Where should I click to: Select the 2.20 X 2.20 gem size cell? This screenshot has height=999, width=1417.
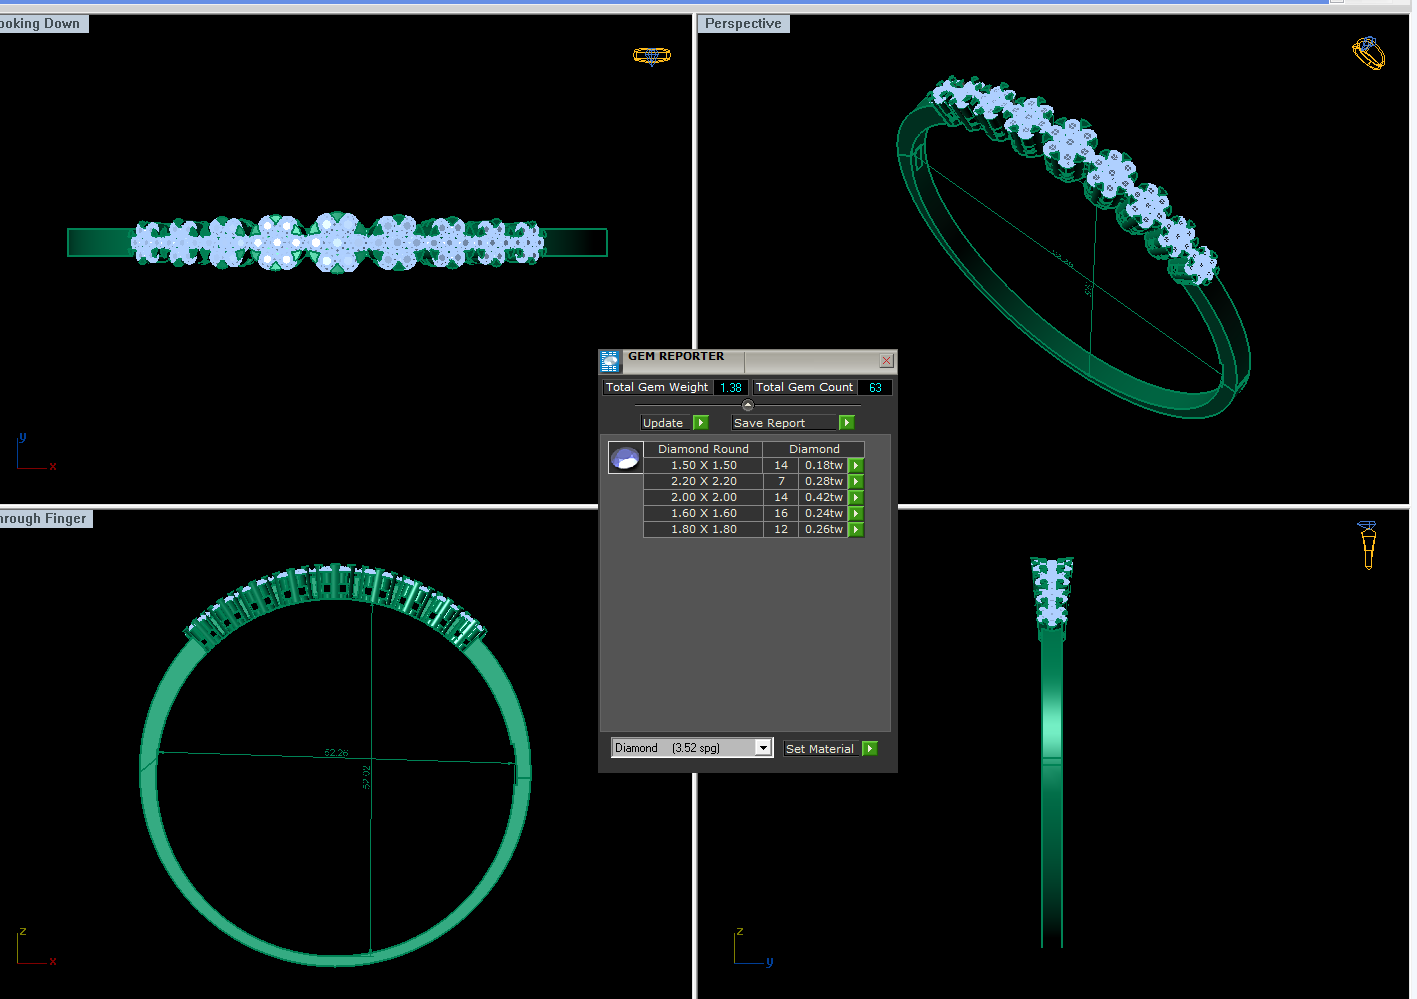click(x=703, y=482)
